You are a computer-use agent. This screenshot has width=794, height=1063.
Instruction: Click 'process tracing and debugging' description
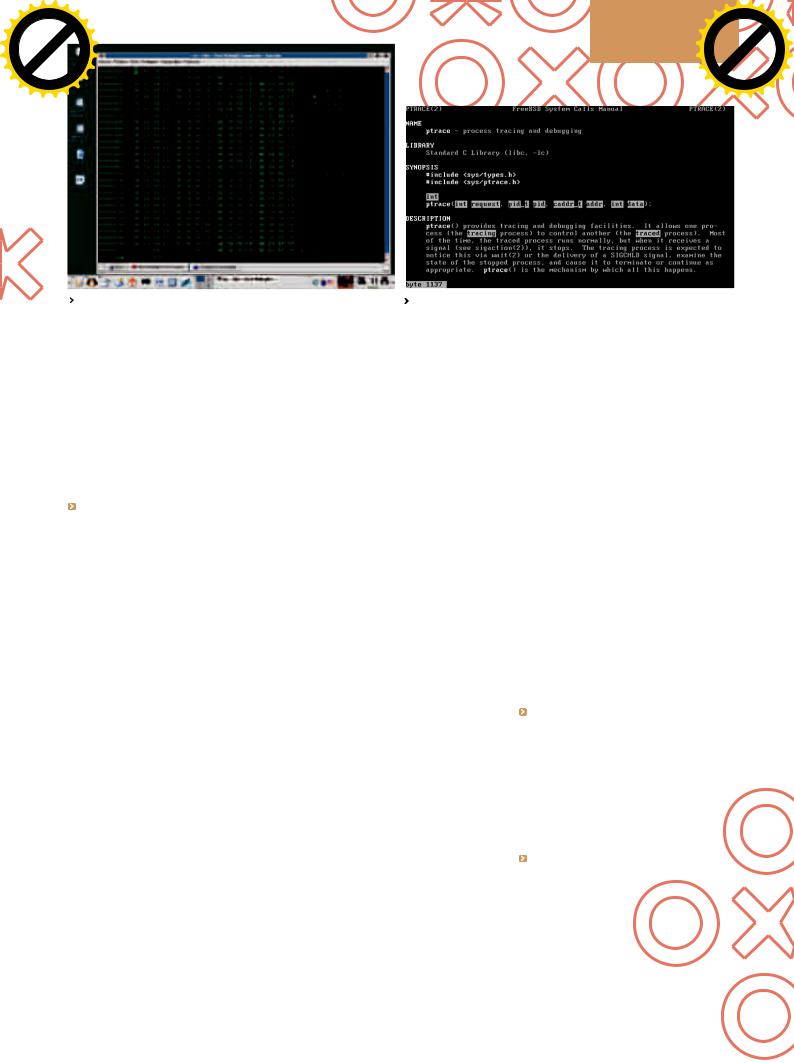(x=522, y=131)
